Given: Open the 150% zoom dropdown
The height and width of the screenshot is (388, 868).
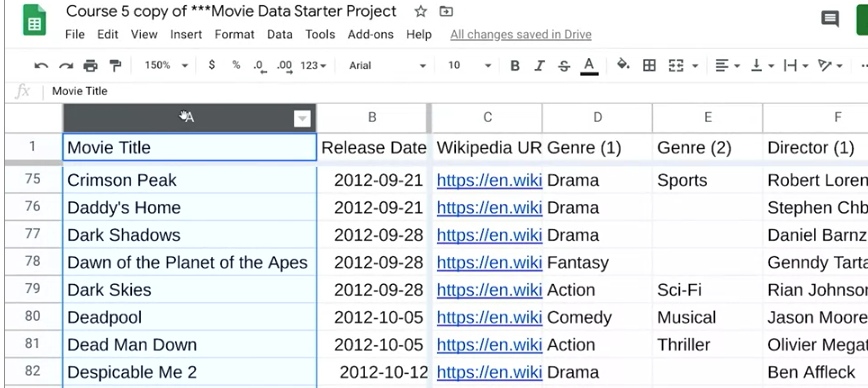Looking at the screenshot, I should (166, 65).
